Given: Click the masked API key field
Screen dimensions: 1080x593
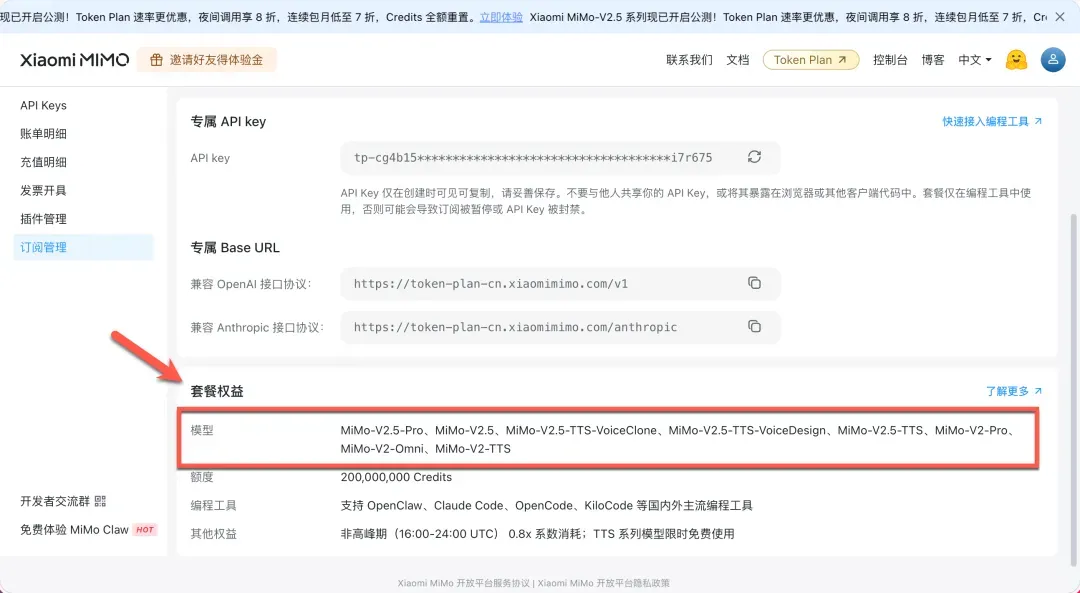Looking at the screenshot, I should pyautogui.click(x=560, y=158).
